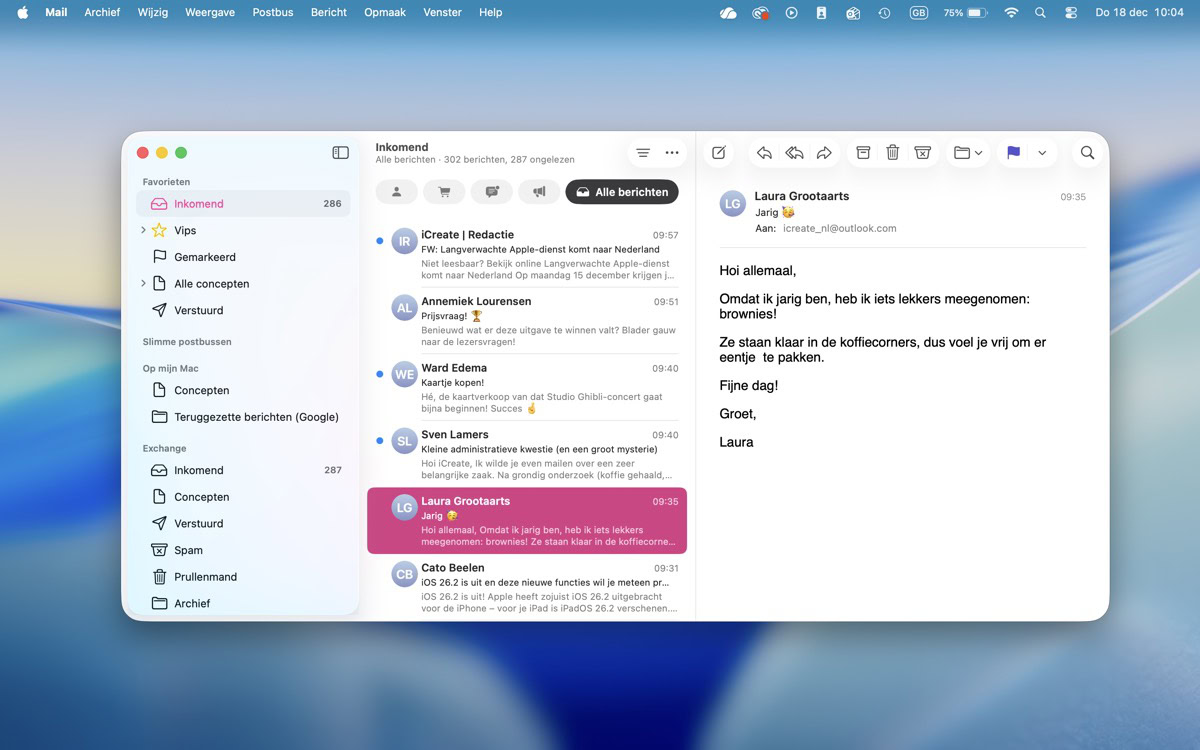Archive the selected message via toolbar icon
1200x750 pixels.
pos(863,153)
